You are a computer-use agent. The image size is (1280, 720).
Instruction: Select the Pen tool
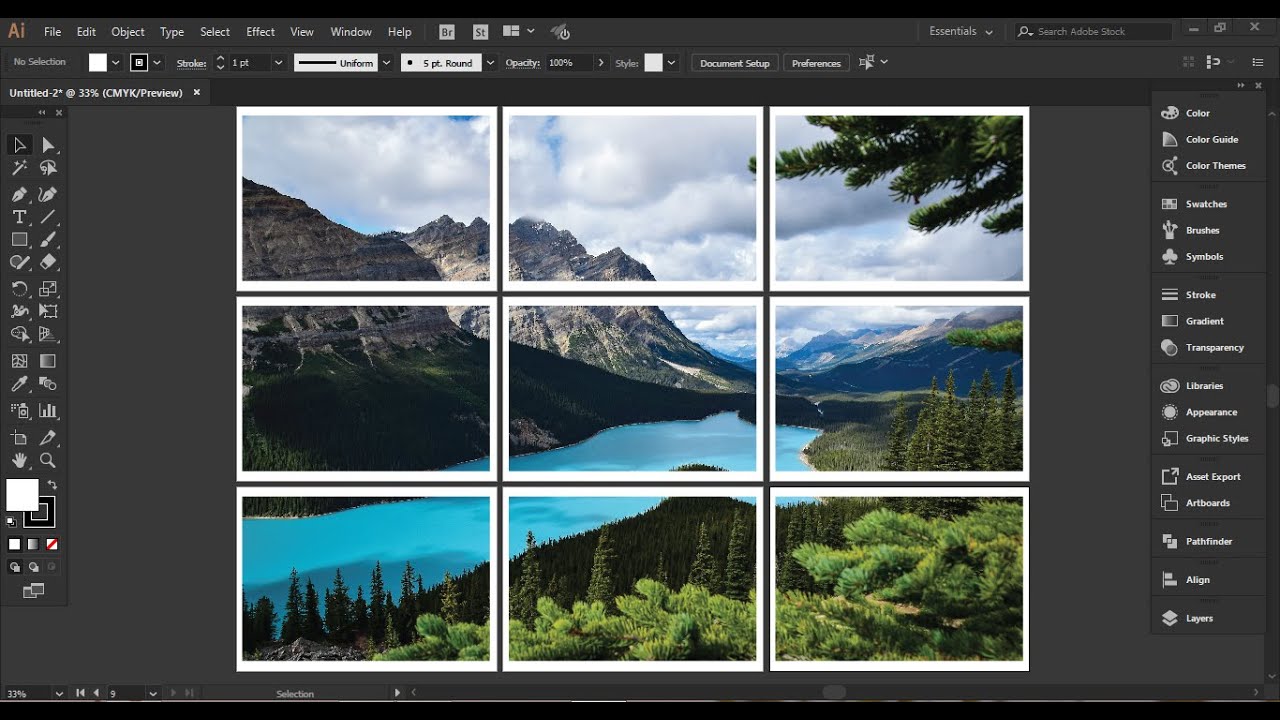(x=19, y=194)
